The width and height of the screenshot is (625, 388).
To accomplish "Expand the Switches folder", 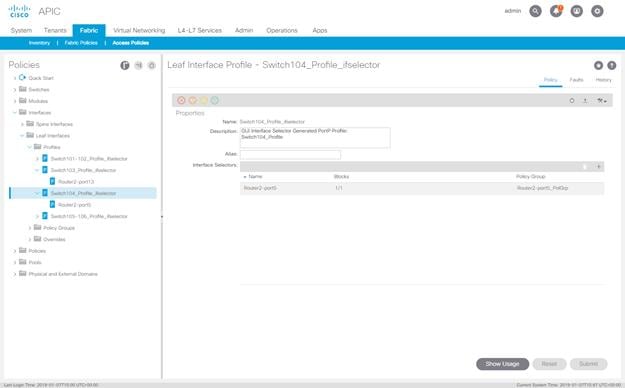I will click(15, 90).
